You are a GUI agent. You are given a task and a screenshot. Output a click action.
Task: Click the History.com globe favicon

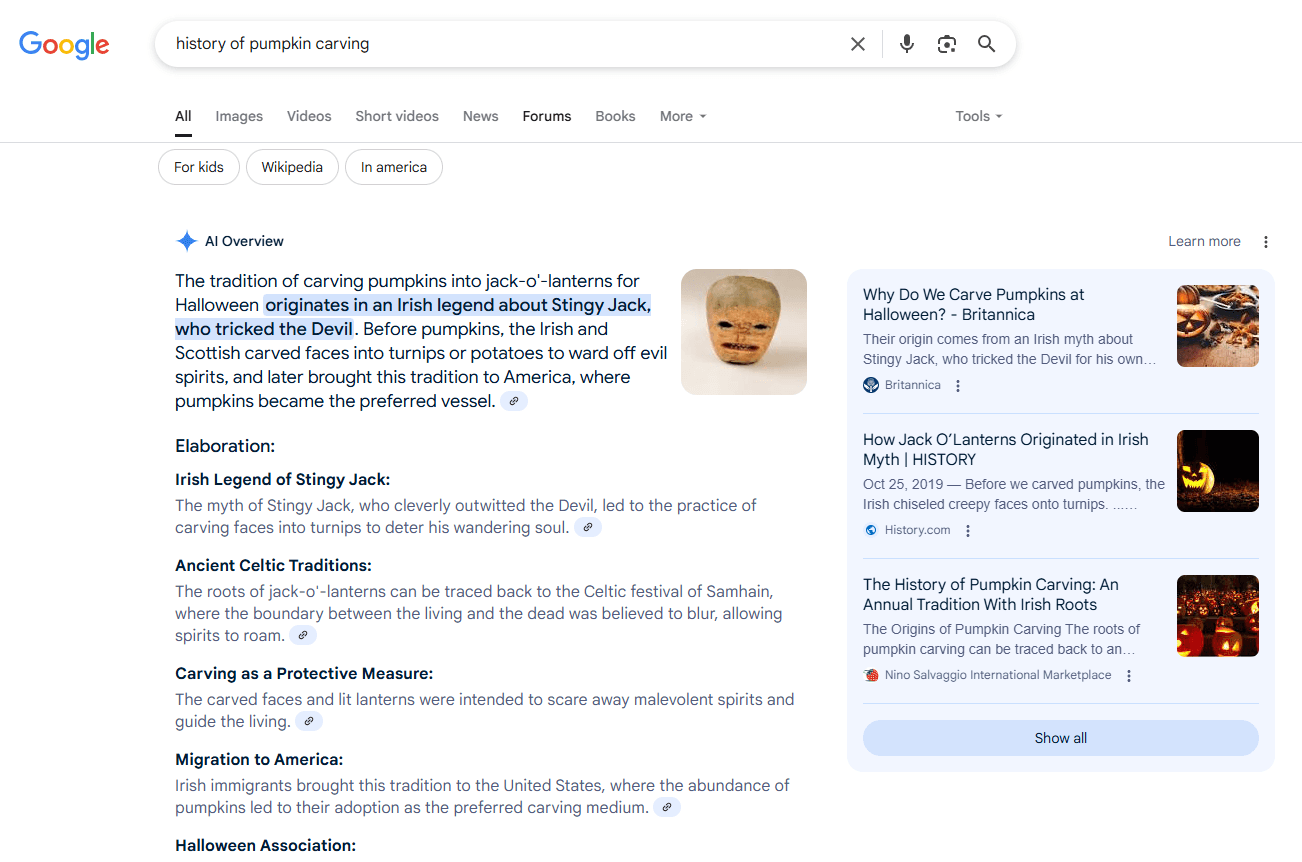(x=871, y=530)
